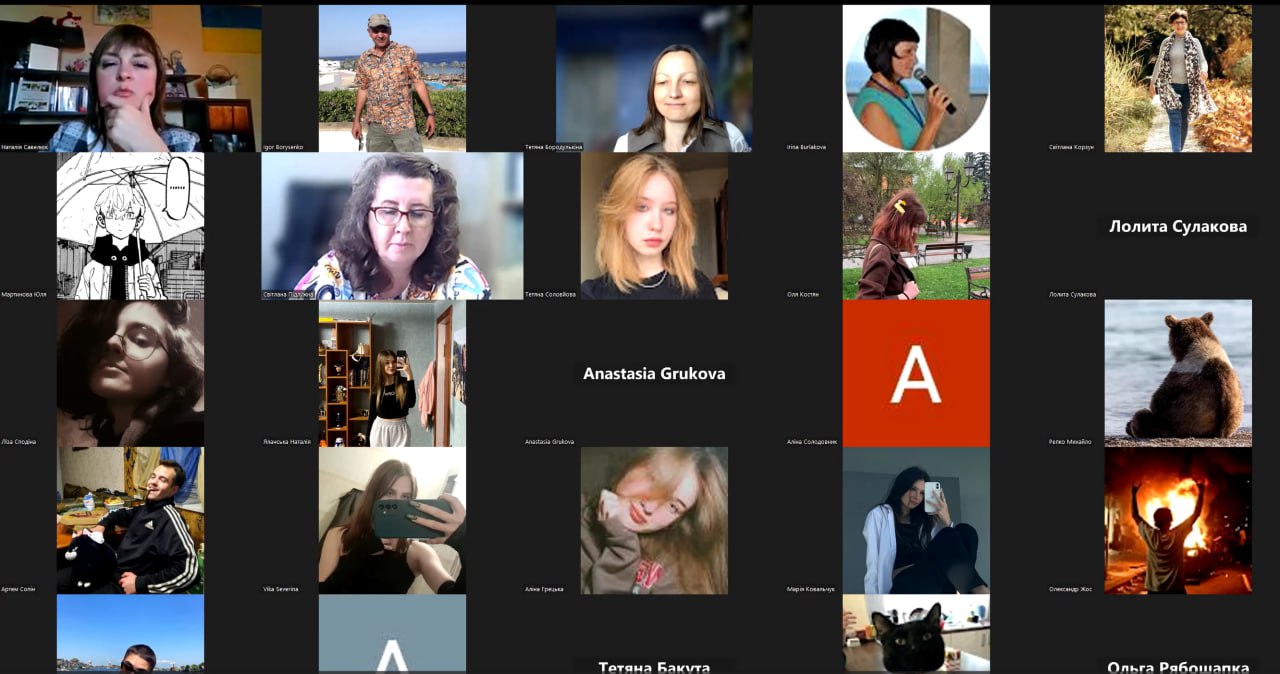Click Igor Borysenko's profile photo tile

tap(392, 78)
